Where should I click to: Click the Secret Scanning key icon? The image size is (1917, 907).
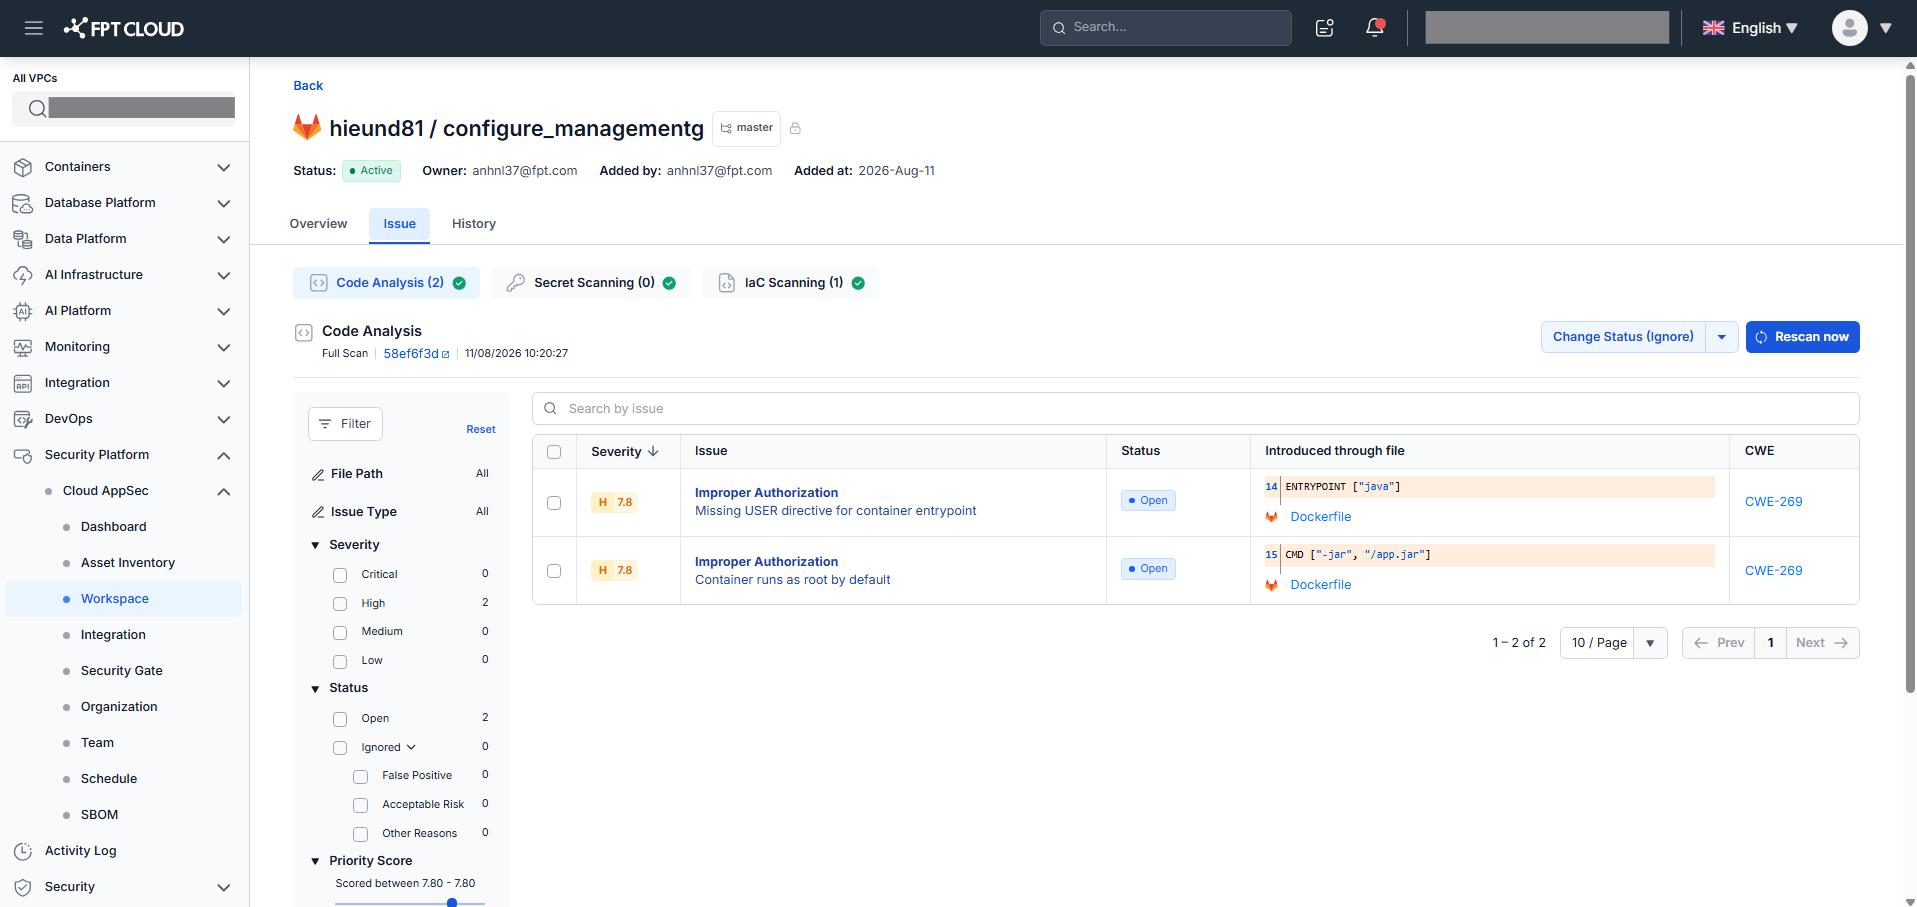516,283
